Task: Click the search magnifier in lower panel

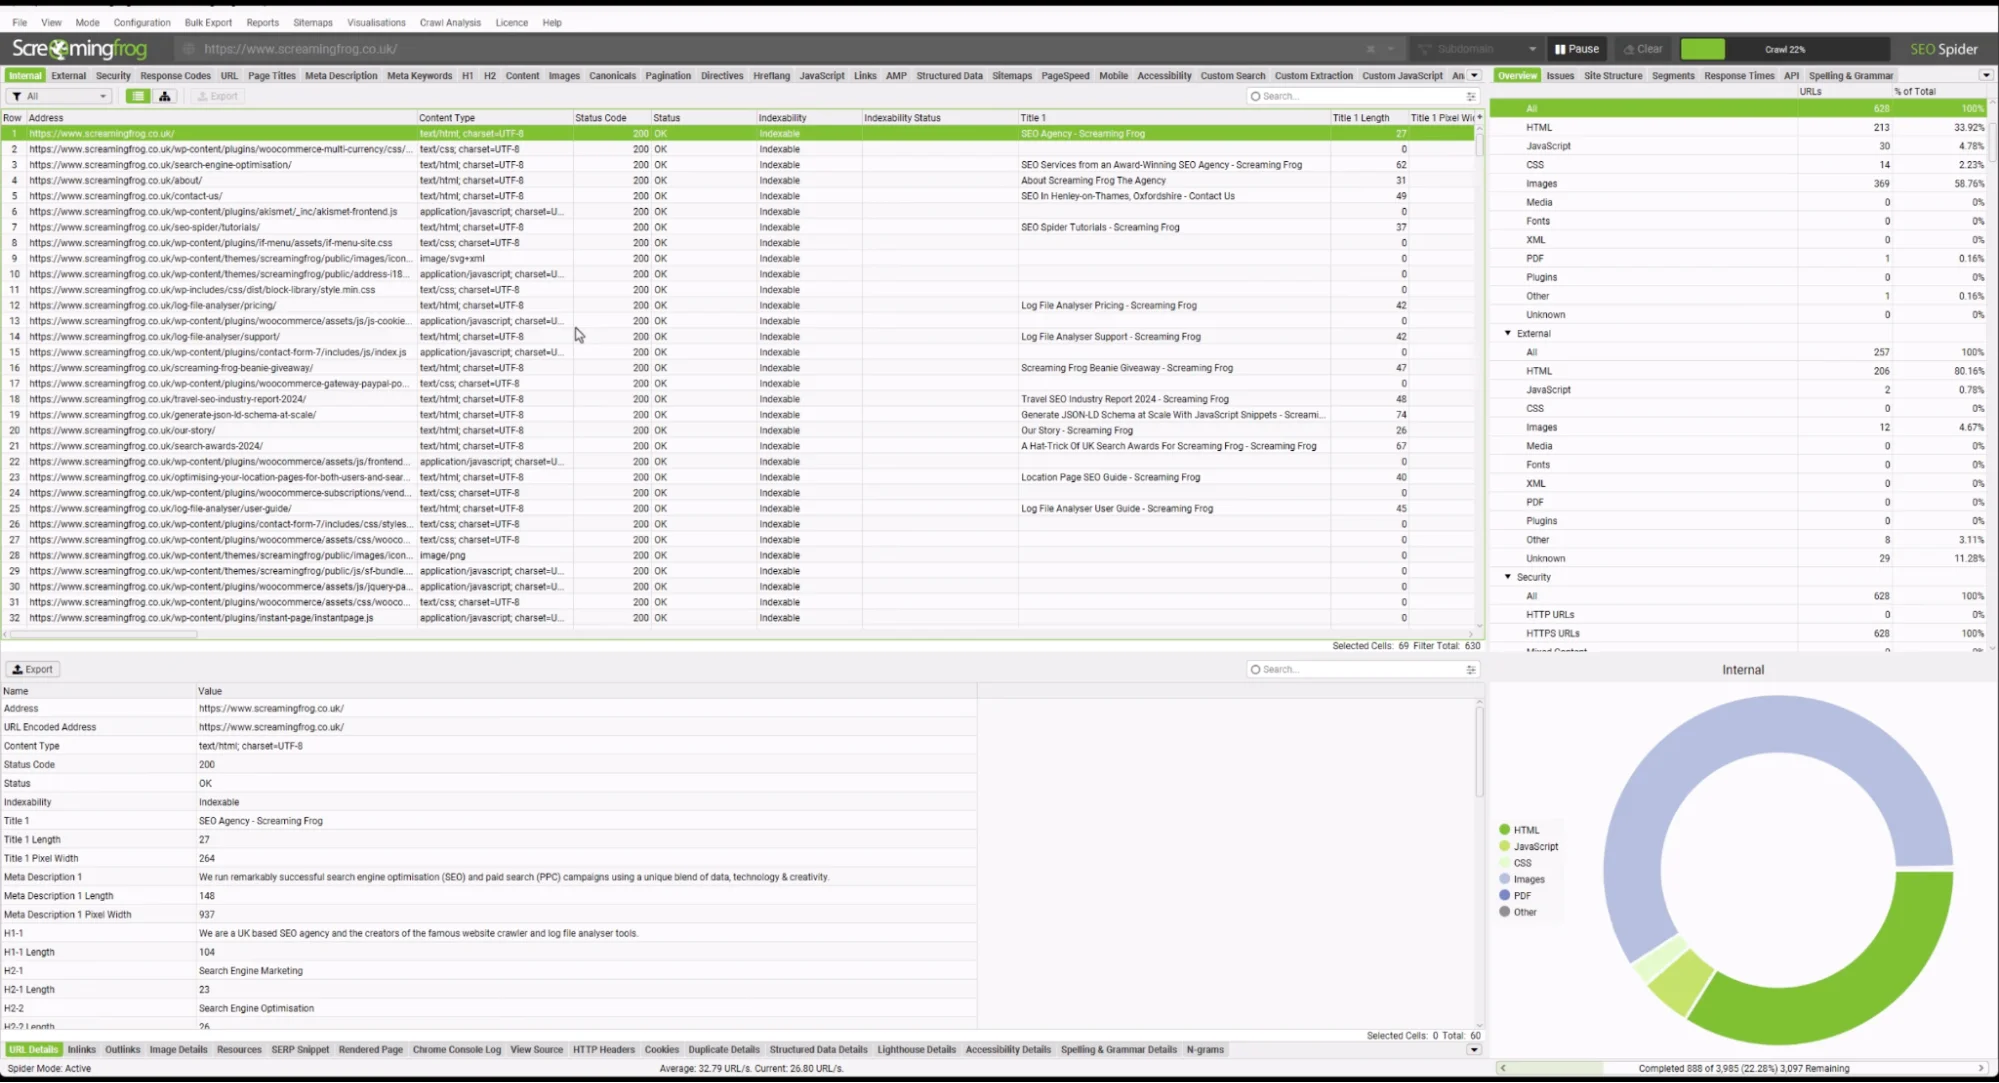Action: pyautogui.click(x=1256, y=669)
